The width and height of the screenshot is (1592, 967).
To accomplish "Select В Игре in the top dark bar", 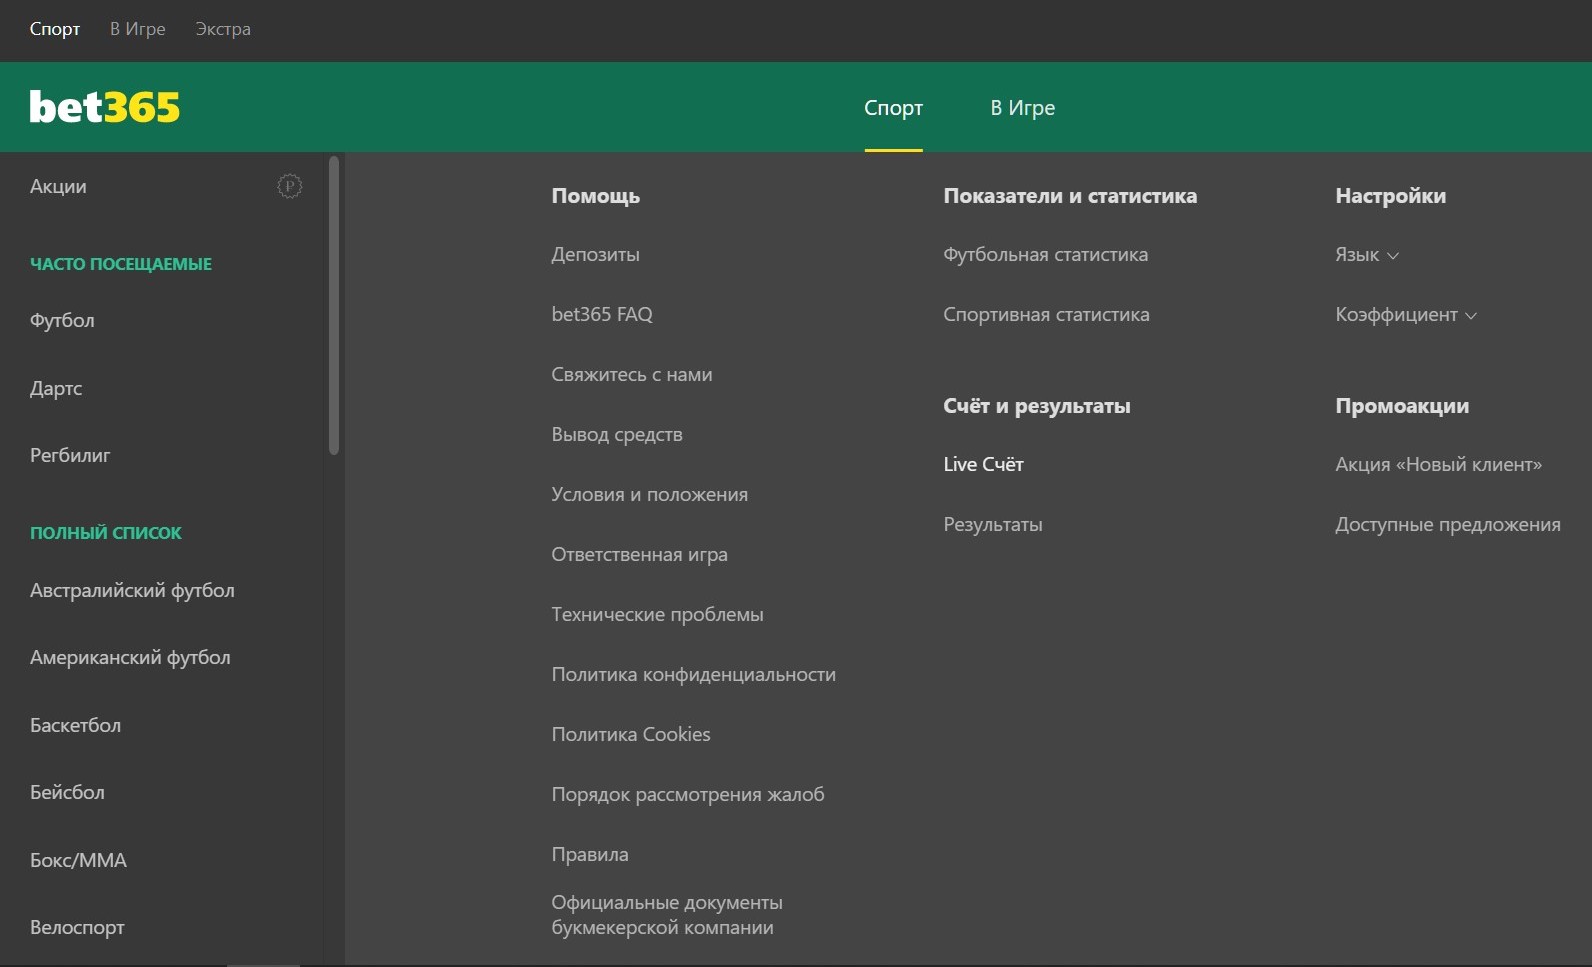I will coord(138,29).
